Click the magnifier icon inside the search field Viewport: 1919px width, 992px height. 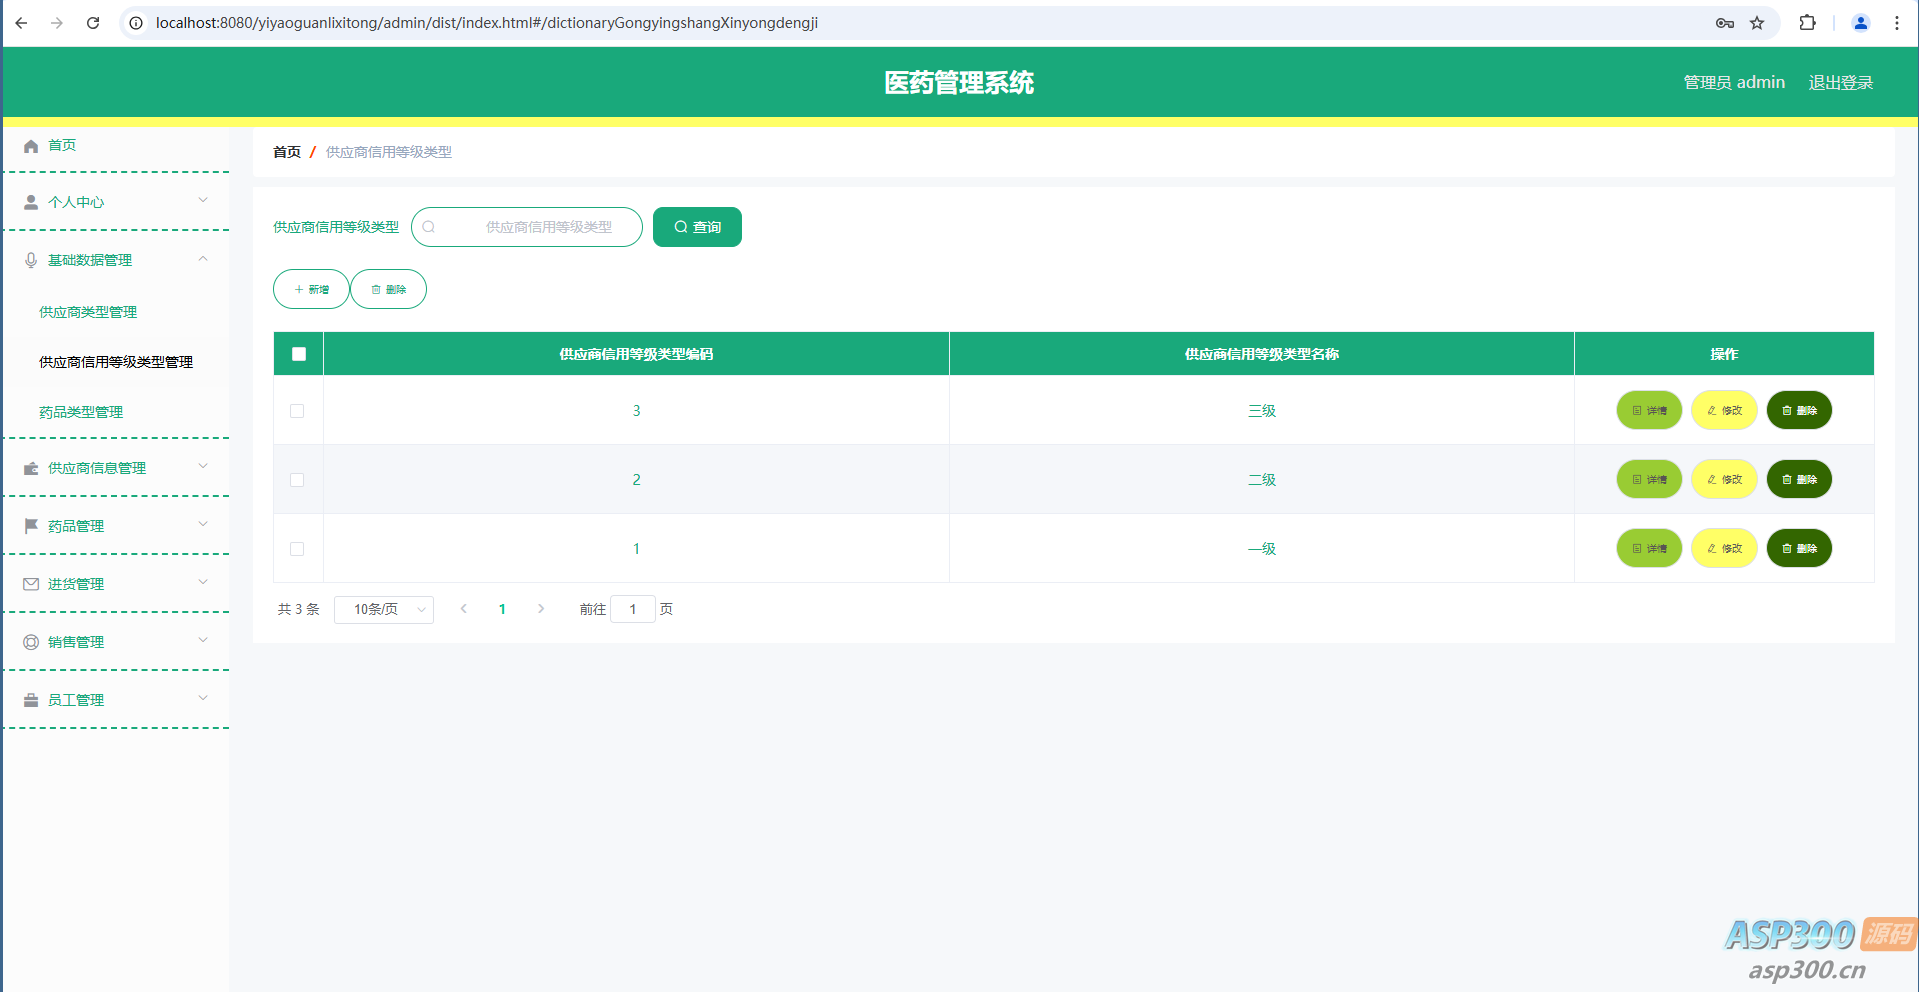[x=429, y=227]
